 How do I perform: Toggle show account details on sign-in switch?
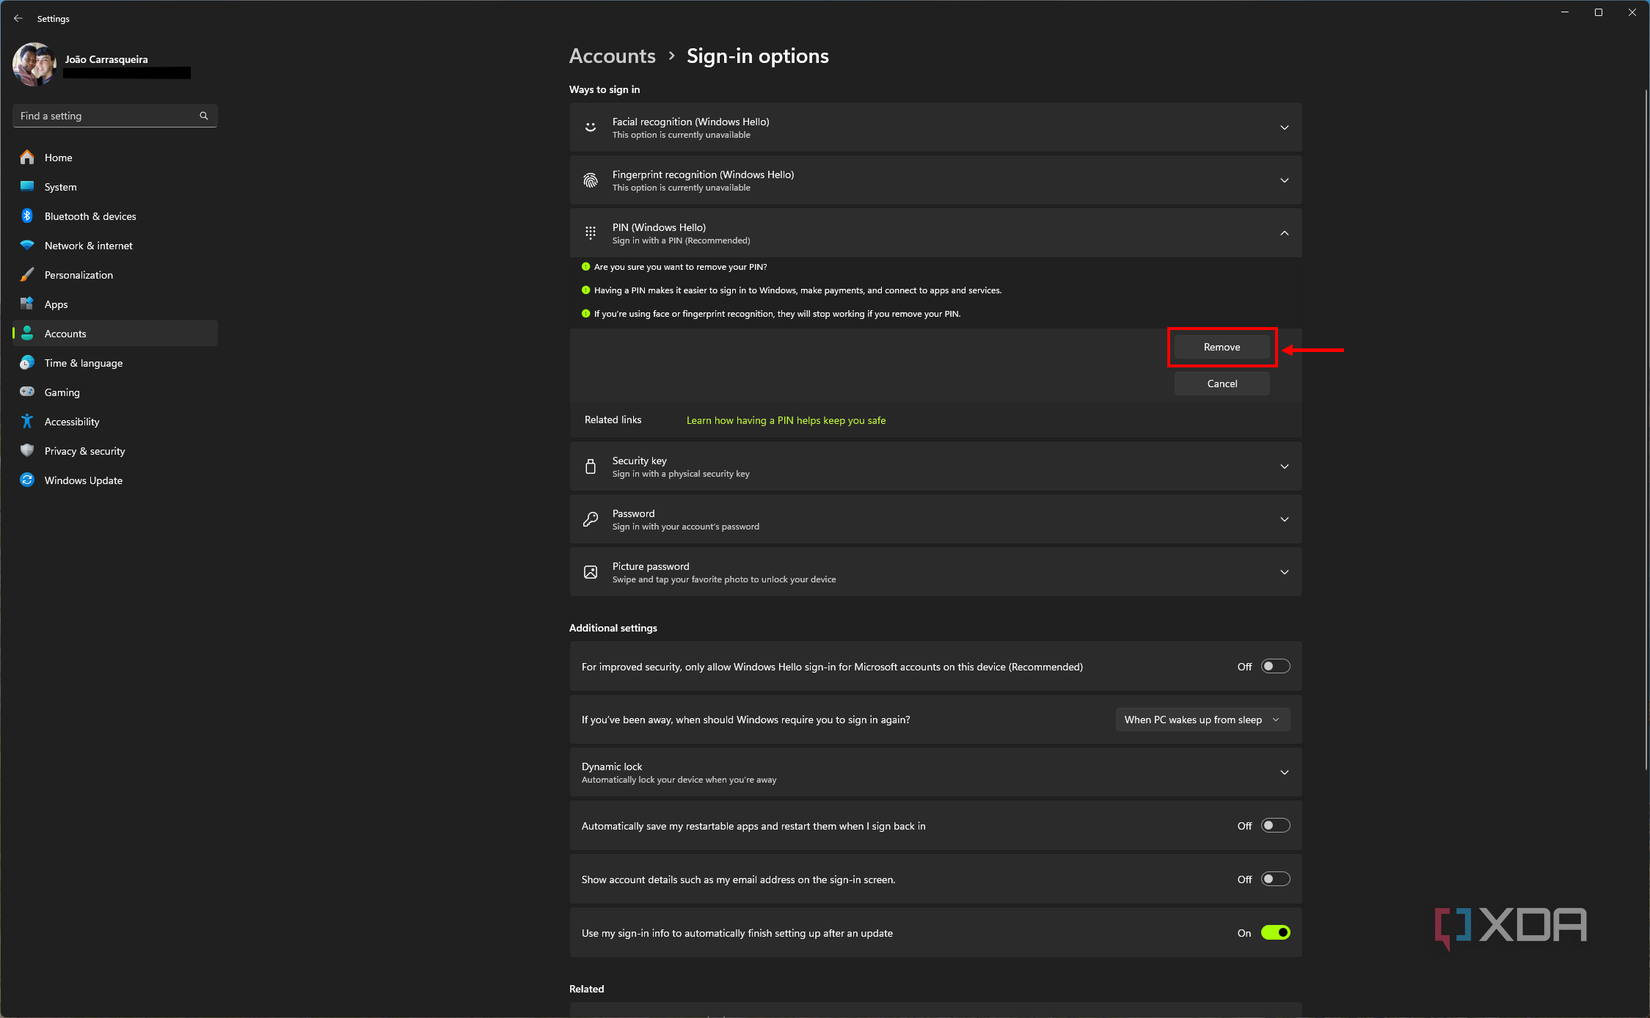click(x=1275, y=880)
